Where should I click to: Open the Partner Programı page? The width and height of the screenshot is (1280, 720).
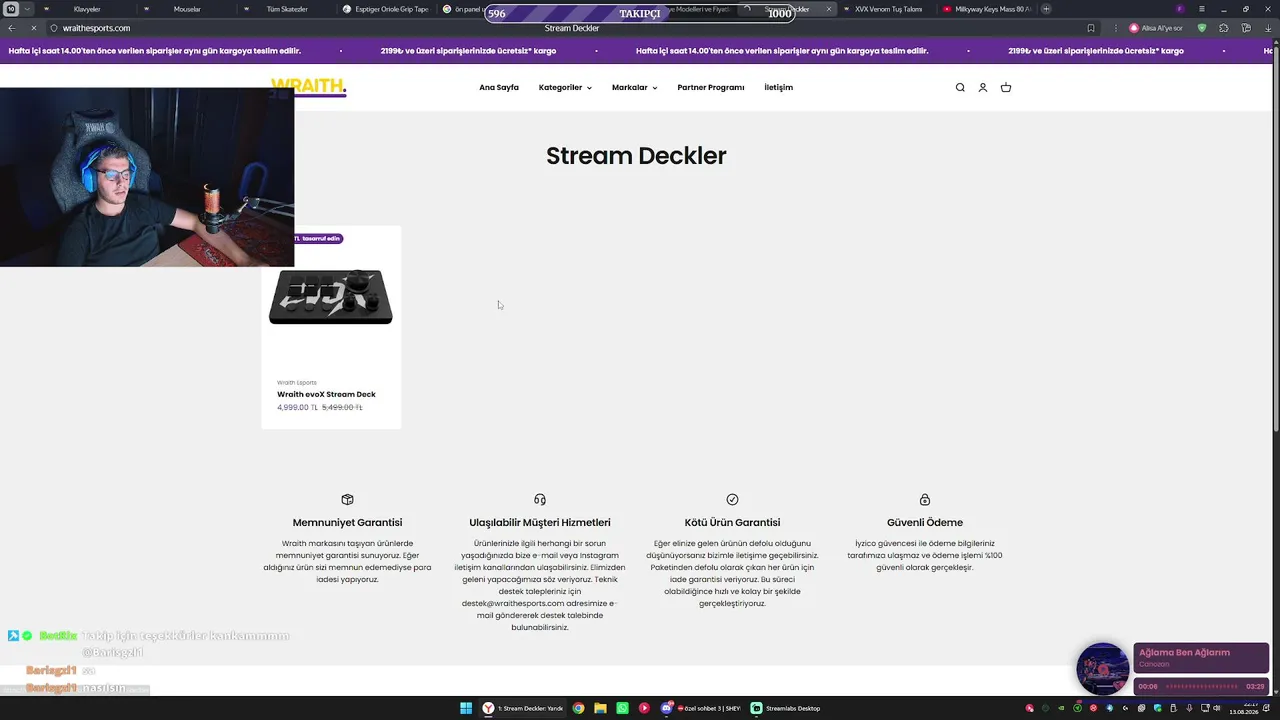click(x=711, y=88)
